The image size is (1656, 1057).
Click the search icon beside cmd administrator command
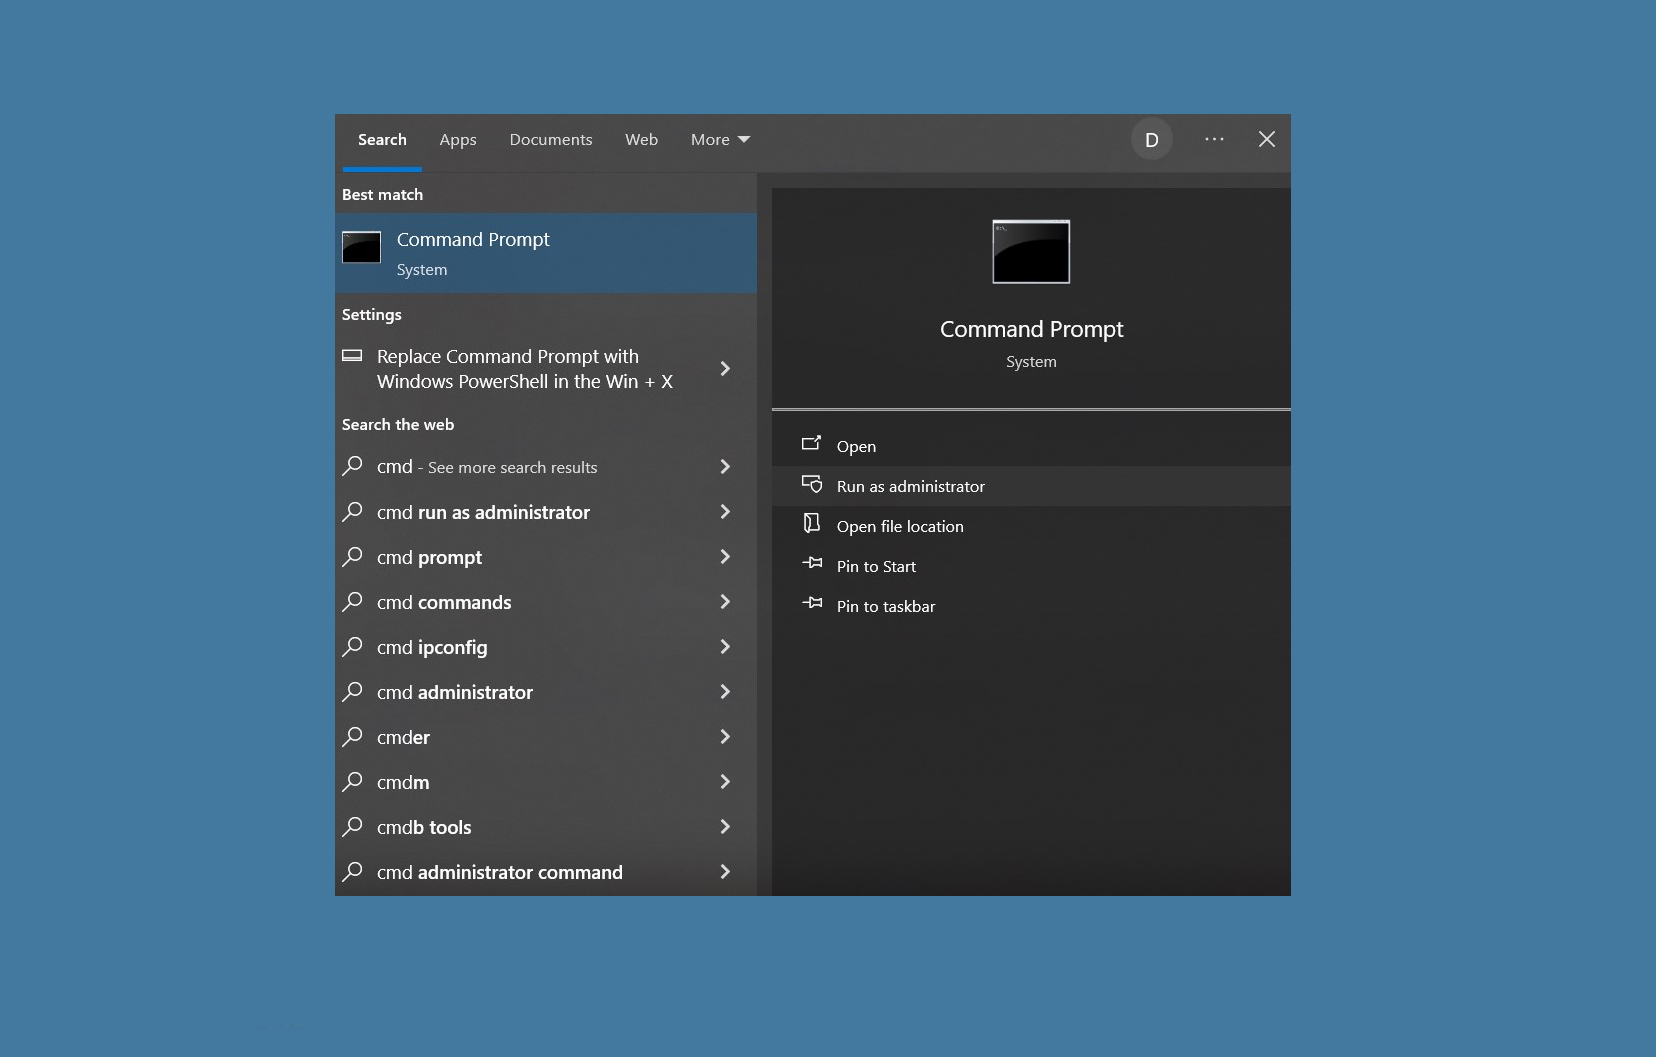click(352, 871)
